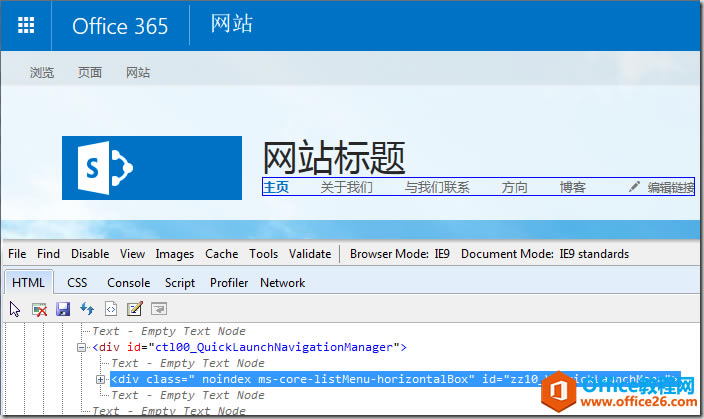Image resolution: width=704 pixels, height=419 pixels.
Task: Open Browser Mode: IE9 menu
Action: click(x=400, y=254)
